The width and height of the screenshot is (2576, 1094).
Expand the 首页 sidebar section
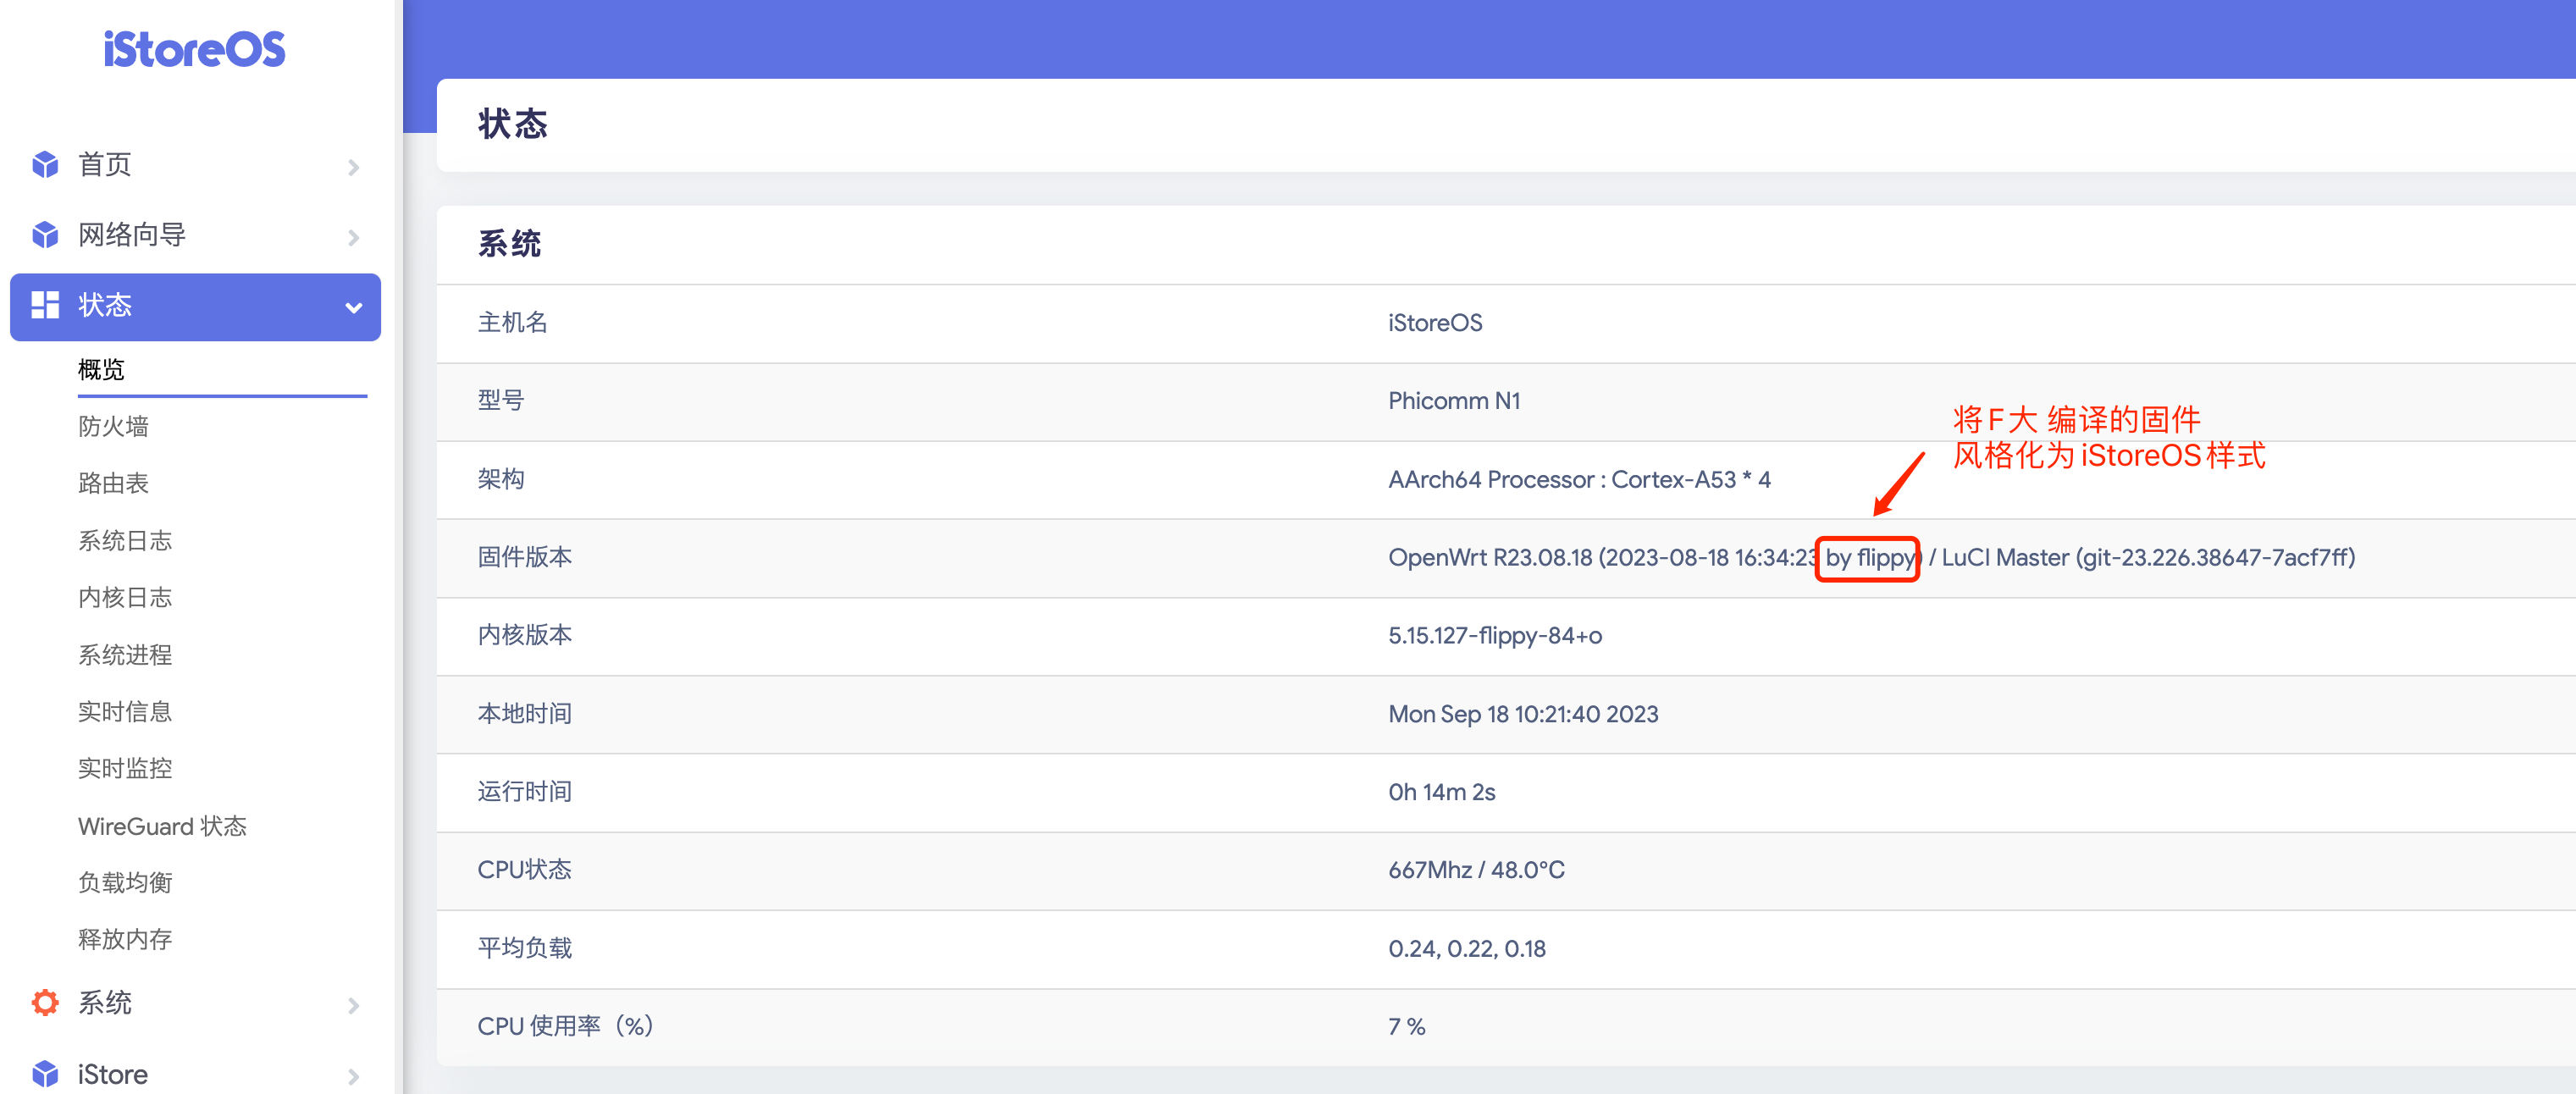(x=352, y=167)
